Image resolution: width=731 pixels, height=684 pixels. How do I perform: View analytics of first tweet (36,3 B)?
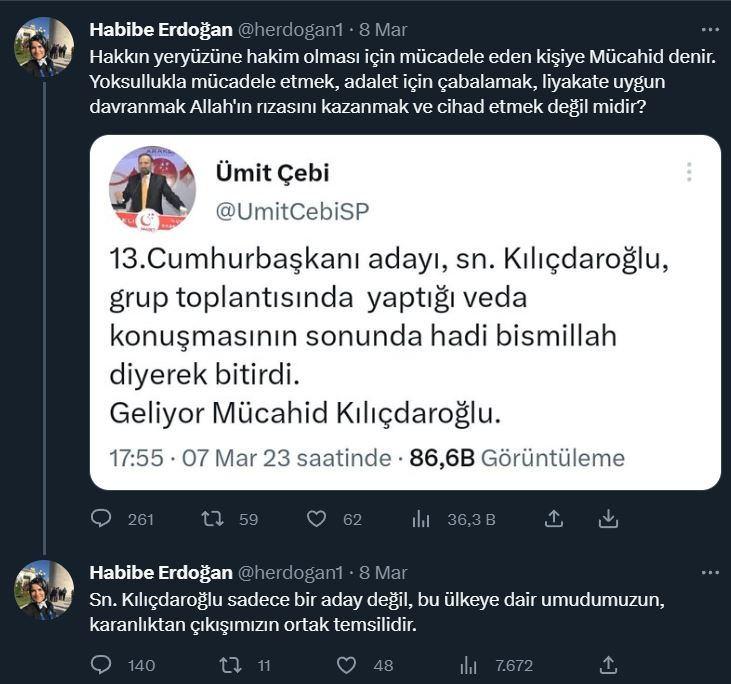tap(421, 519)
